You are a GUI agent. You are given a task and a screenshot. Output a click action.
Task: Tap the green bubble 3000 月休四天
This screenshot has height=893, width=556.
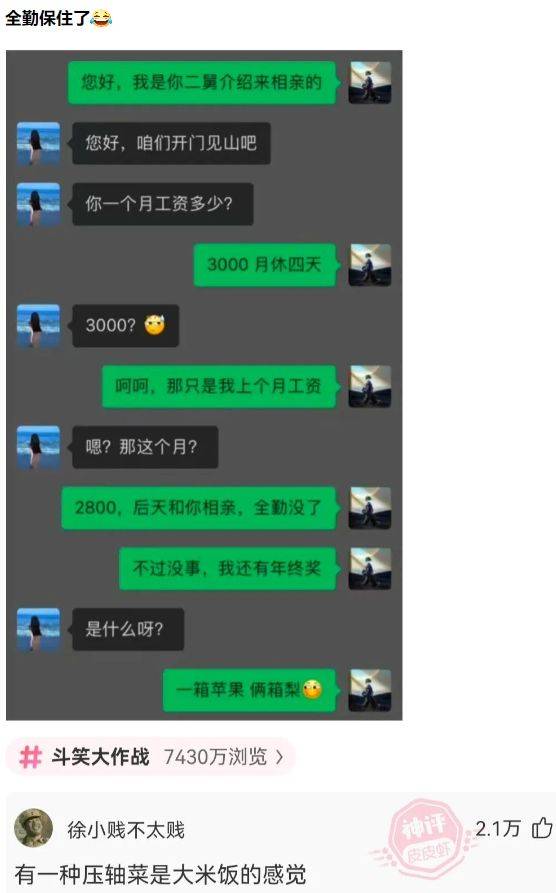click(265, 265)
